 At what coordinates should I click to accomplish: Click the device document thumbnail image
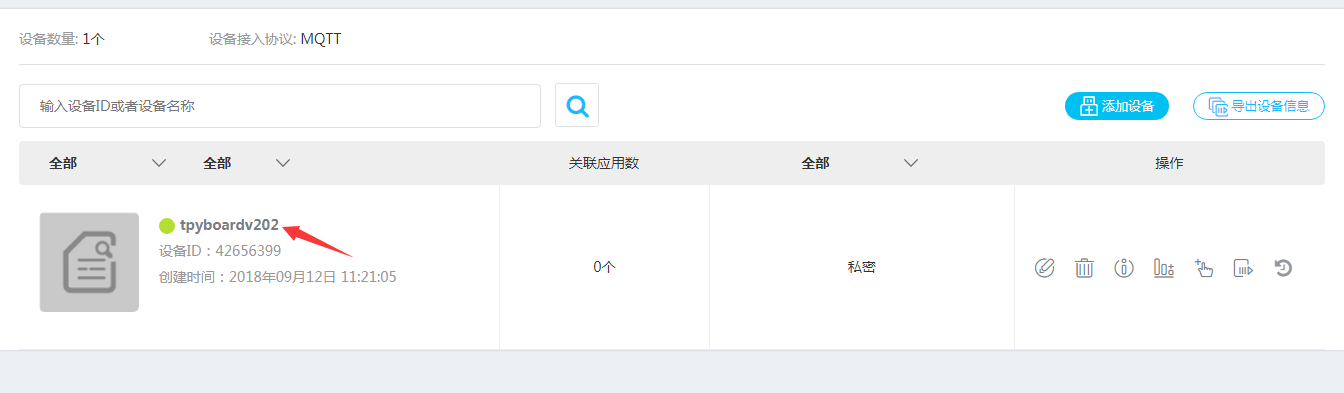(89, 262)
